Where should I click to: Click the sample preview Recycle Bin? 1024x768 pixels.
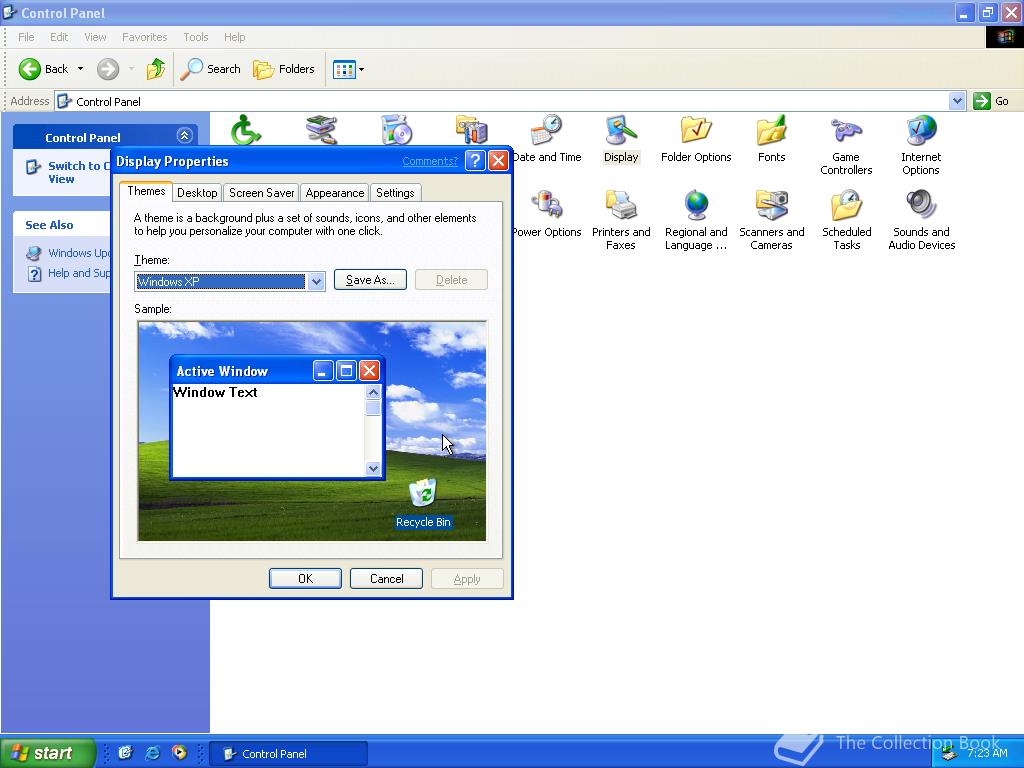(x=423, y=504)
